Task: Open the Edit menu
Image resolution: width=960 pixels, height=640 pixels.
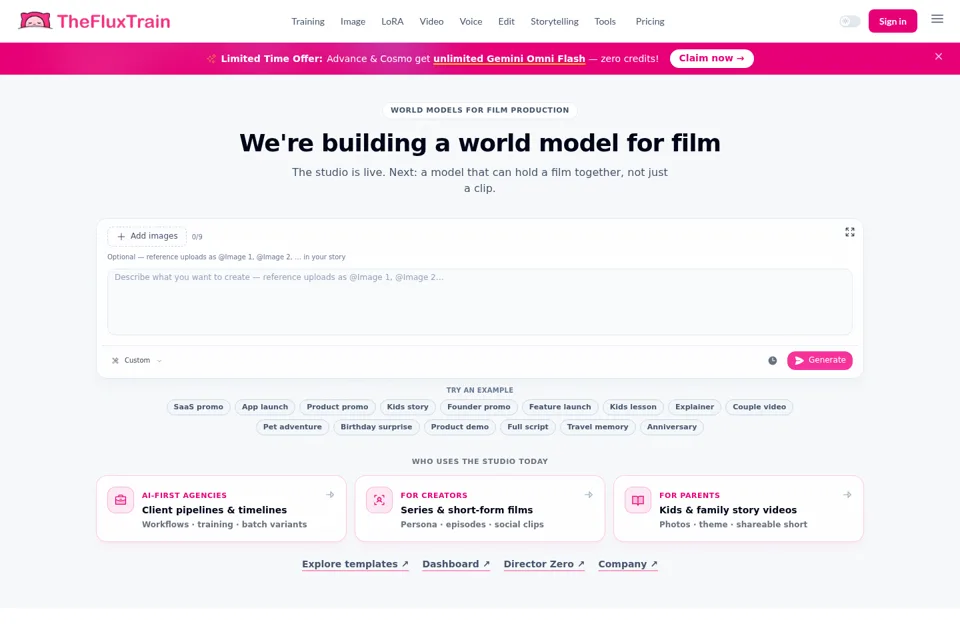Action: [x=506, y=21]
